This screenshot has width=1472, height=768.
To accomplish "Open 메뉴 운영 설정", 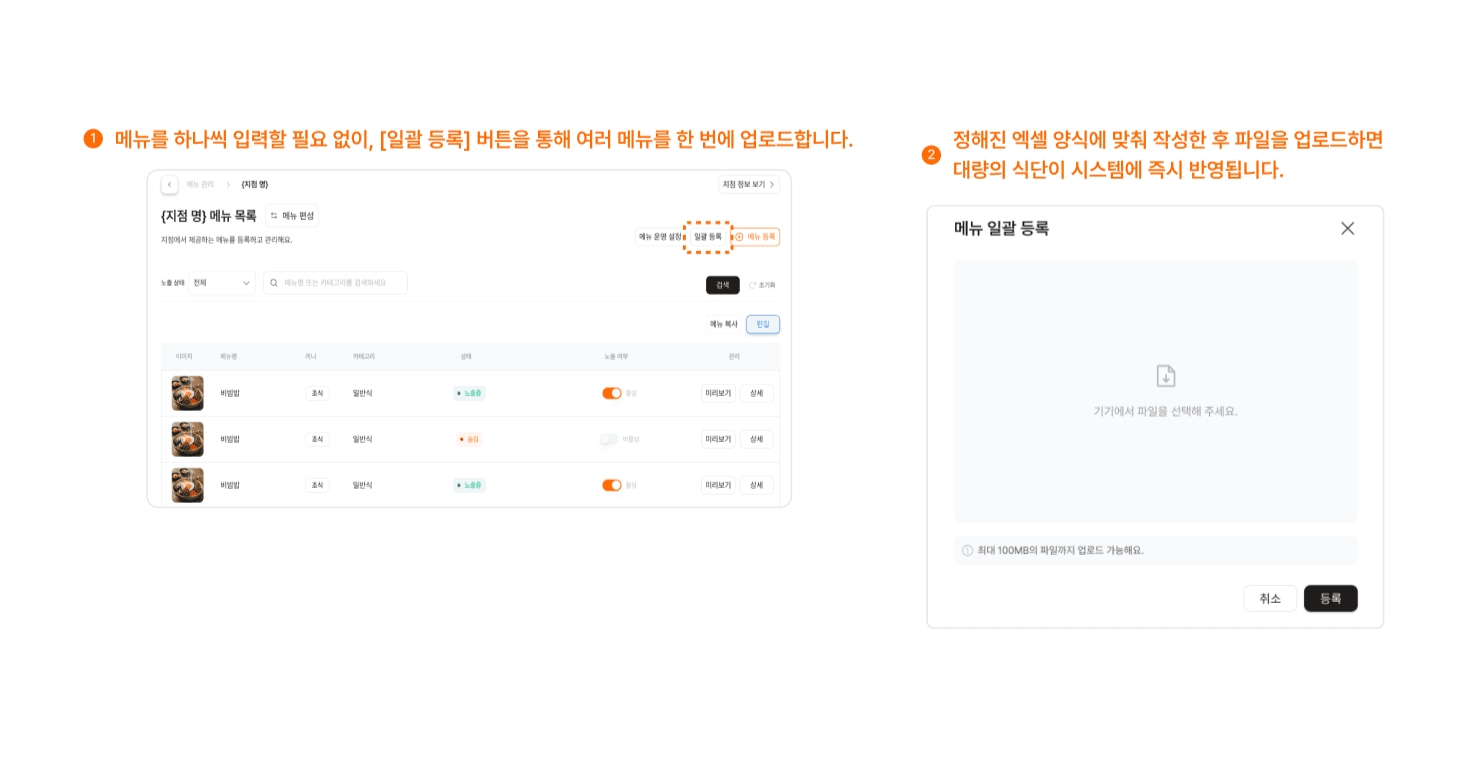I will [660, 237].
